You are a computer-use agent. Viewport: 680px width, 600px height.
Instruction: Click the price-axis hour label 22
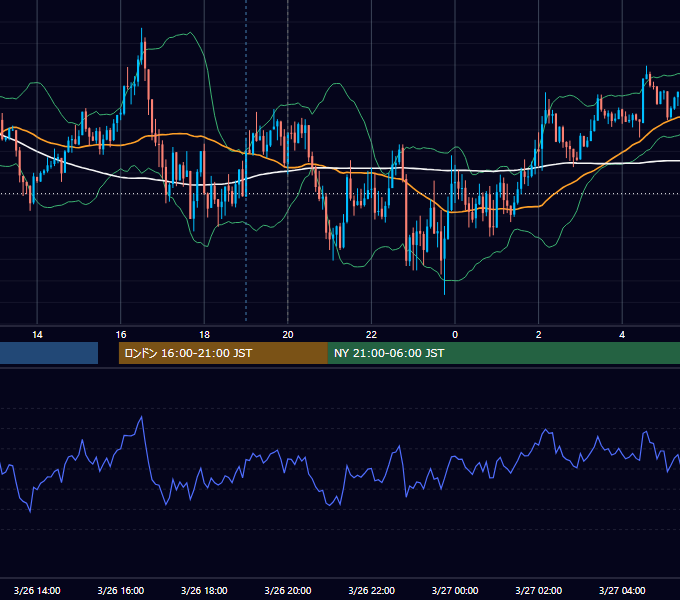click(x=371, y=335)
